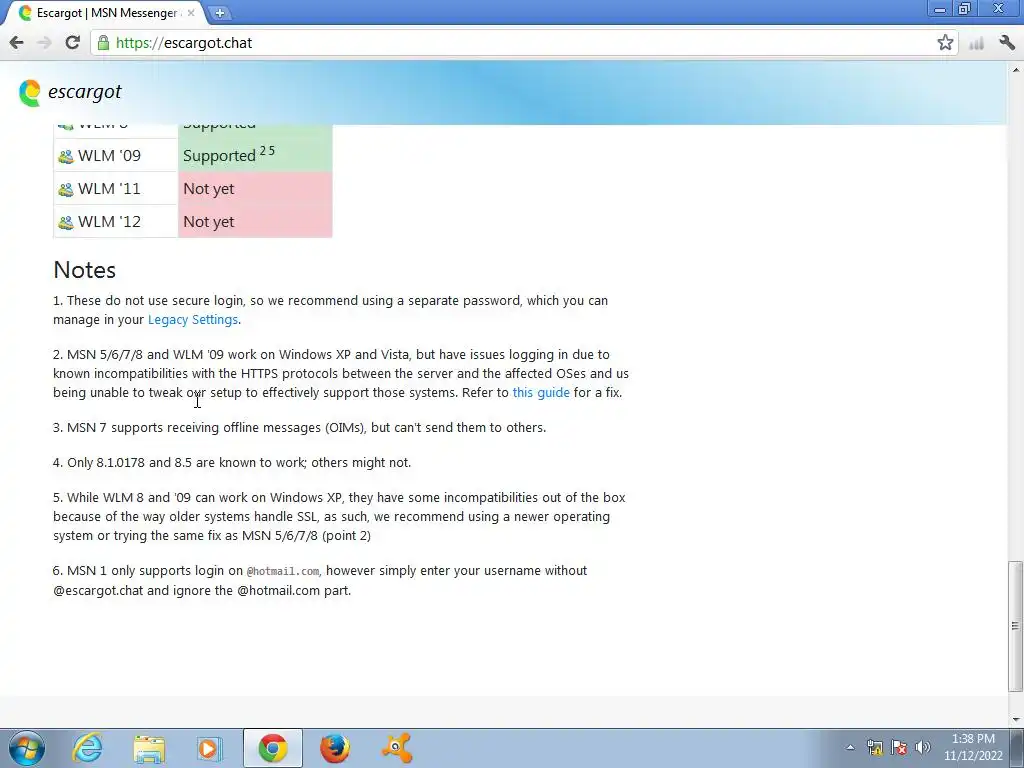Click note 4 about 8.1.0178 and 8.5
The height and width of the screenshot is (768, 1024).
[232, 462]
